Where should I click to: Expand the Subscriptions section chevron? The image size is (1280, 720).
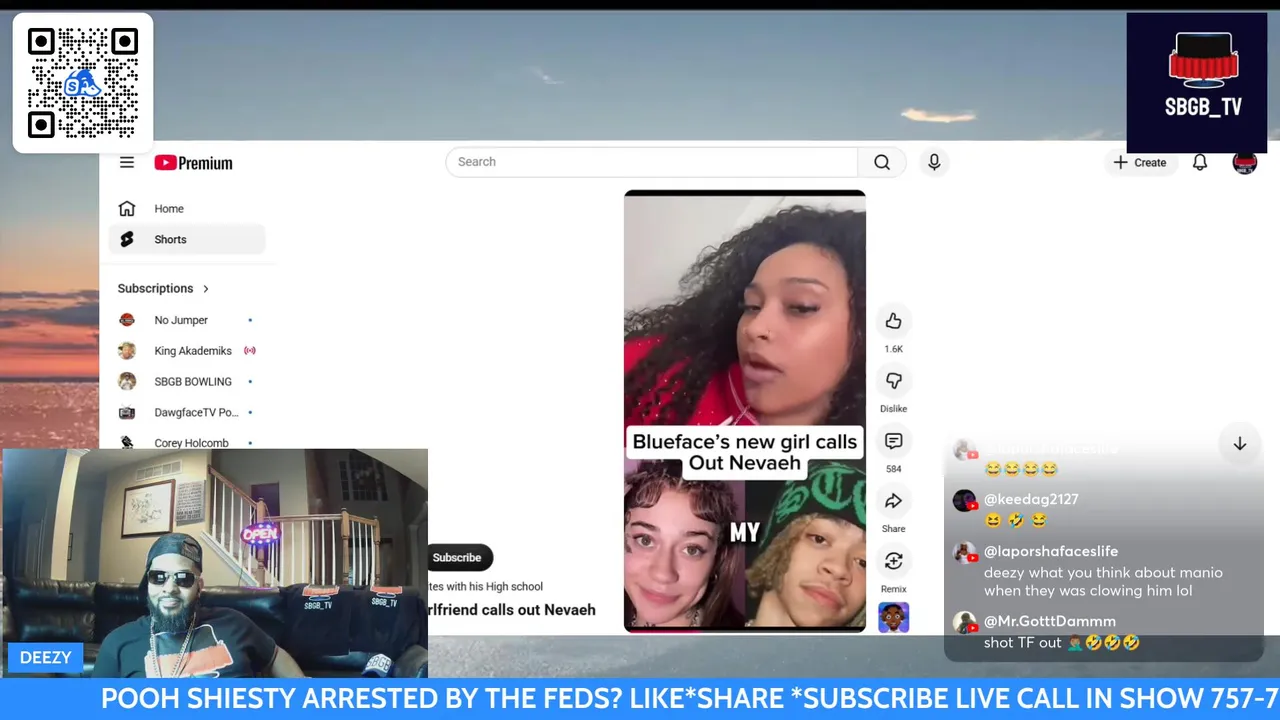tap(206, 288)
